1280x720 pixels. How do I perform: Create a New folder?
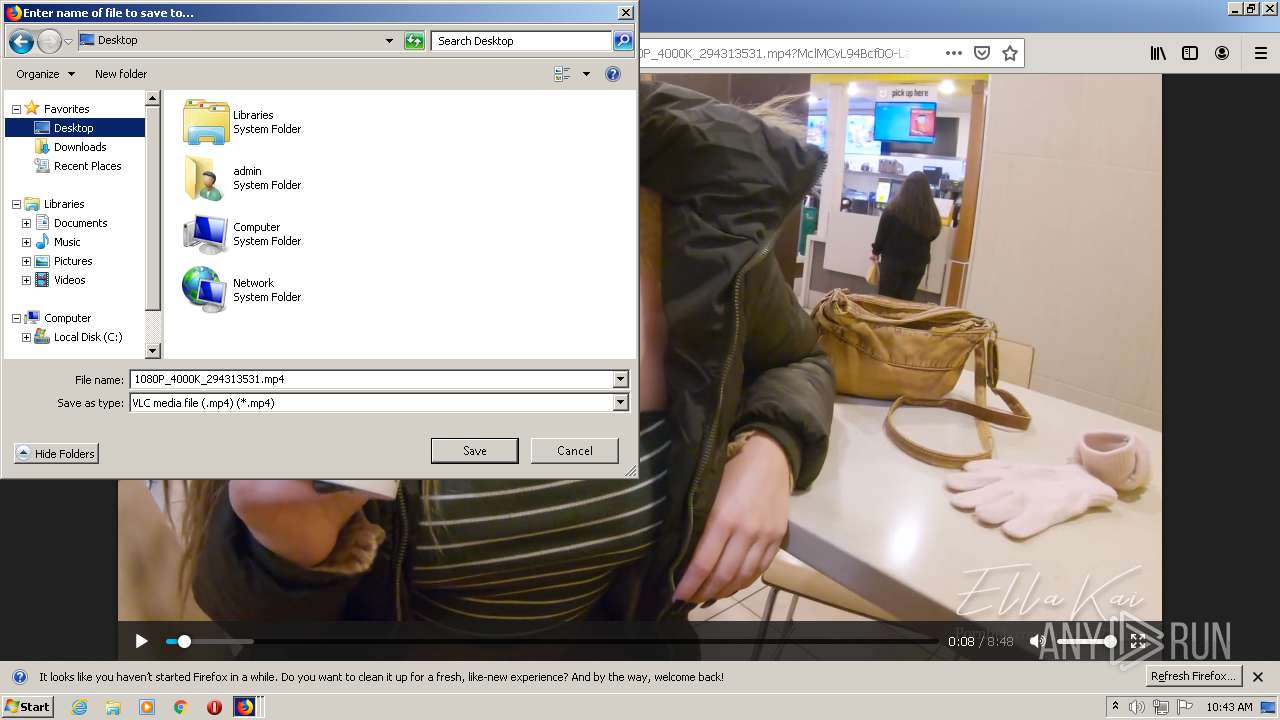coord(121,74)
